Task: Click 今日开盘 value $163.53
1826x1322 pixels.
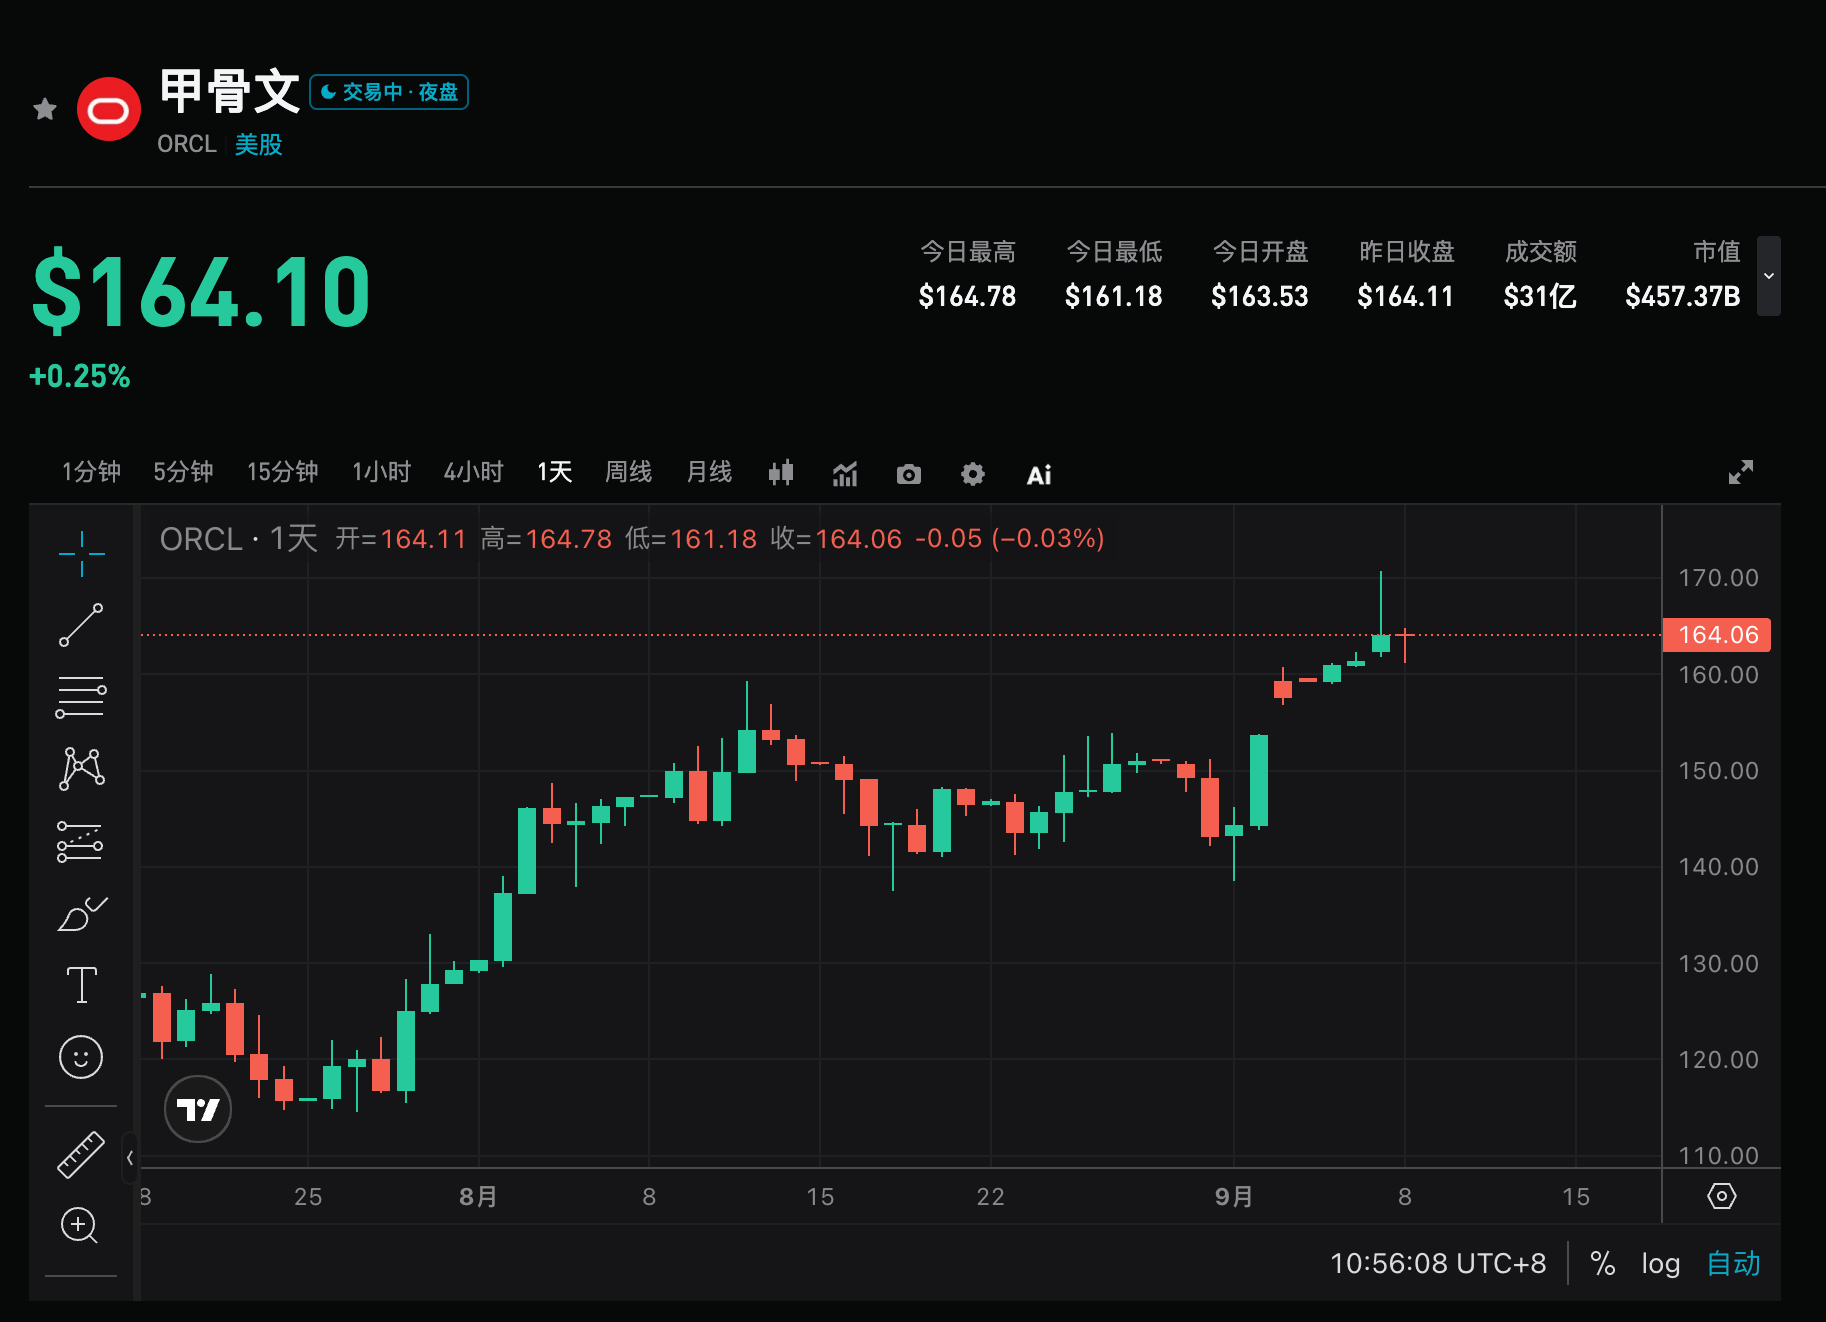Action: click(1259, 297)
